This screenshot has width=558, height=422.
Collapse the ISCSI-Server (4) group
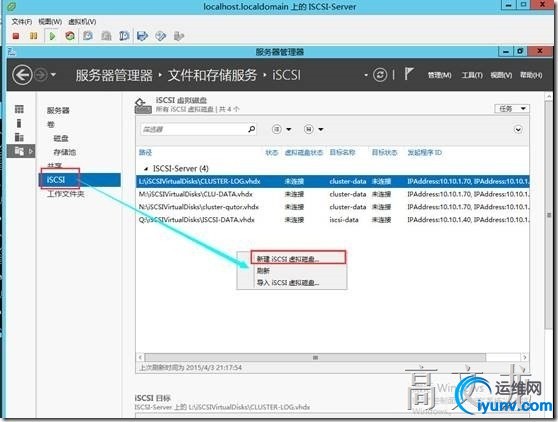click(x=146, y=169)
